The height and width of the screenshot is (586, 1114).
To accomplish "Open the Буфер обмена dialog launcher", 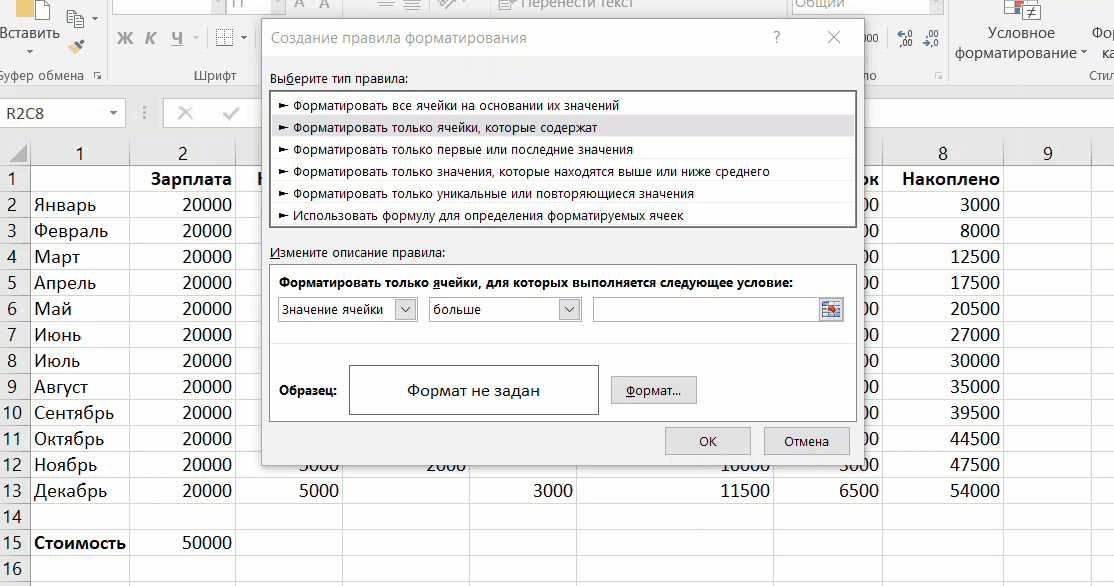I will pyautogui.click(x=97, y=75).
